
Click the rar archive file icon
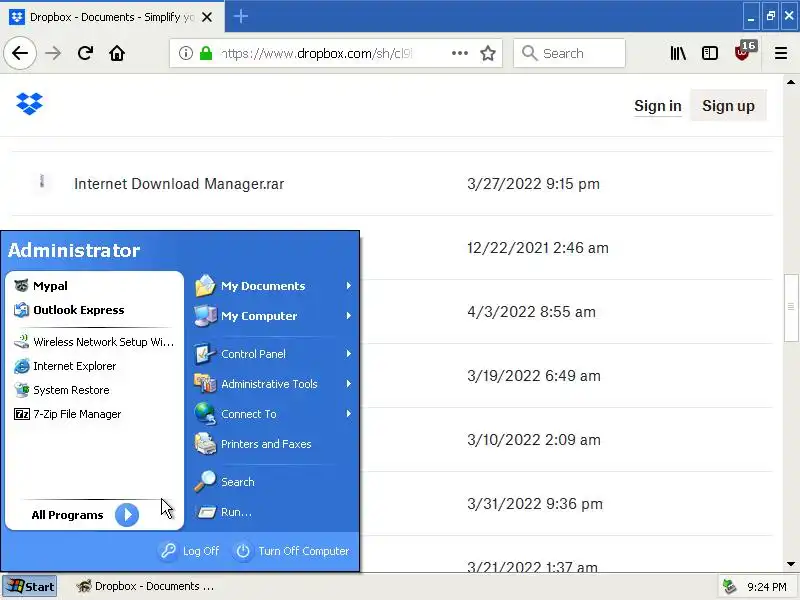coord(42,181)
